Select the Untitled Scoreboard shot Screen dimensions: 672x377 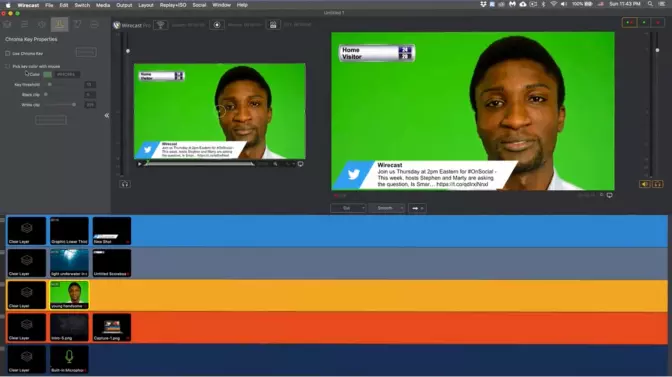click(x=112, y=263)
